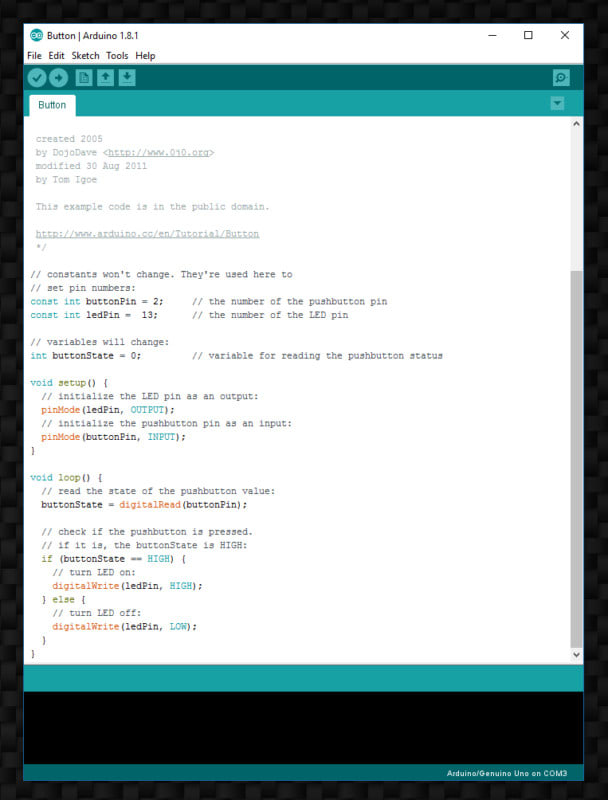Image resolution: width=608 pixels, height=800 pixels.
Task: Click the 'void loop() {' line
Action: pos(66,478)
